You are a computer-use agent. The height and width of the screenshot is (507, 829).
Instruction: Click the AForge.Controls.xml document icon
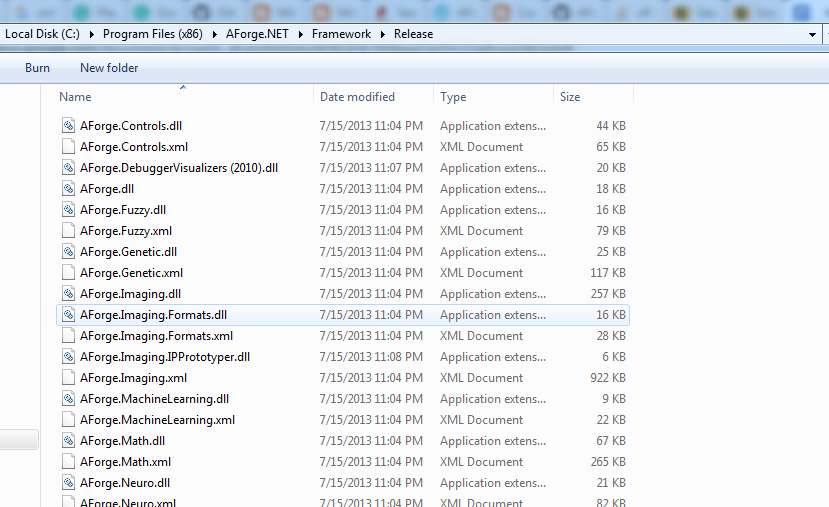click(x=68, y=146)
